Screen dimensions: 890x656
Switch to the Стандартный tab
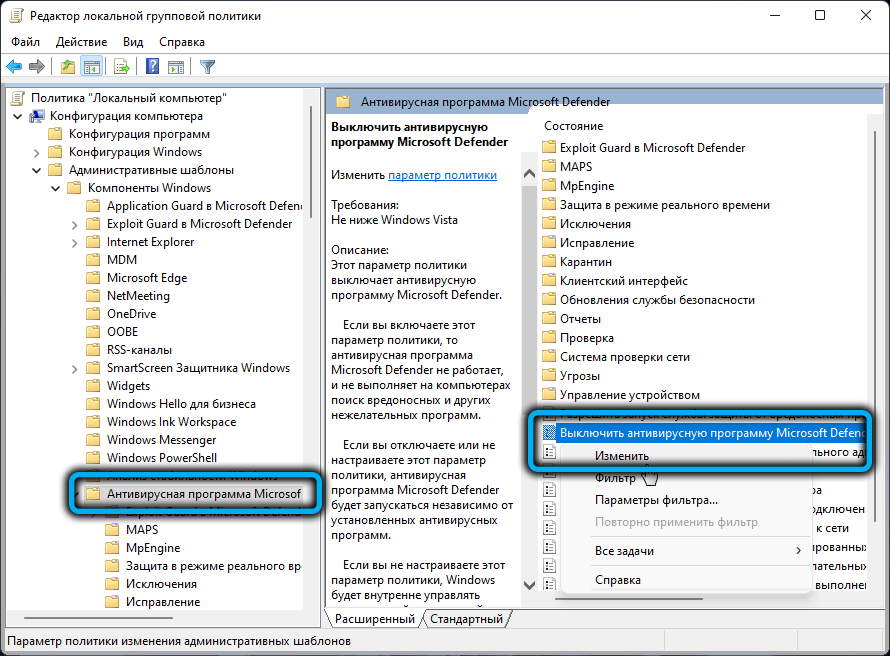(467, 619)
